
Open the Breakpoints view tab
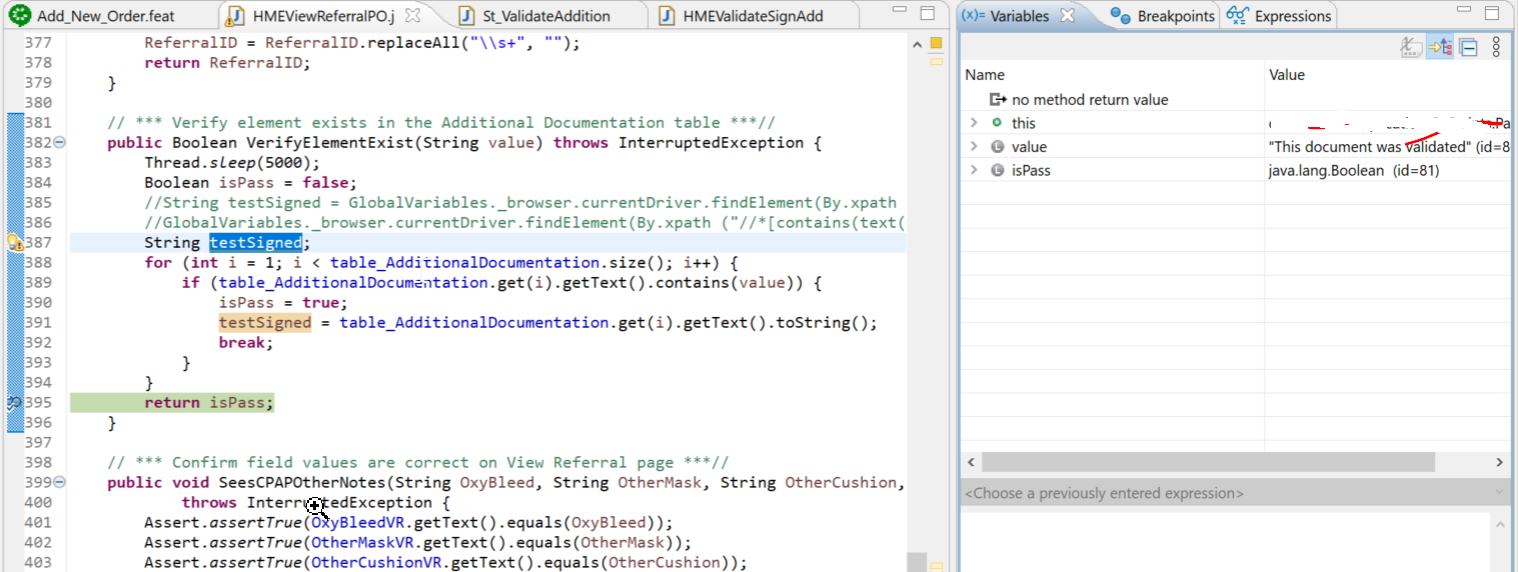coord(1164,16)
